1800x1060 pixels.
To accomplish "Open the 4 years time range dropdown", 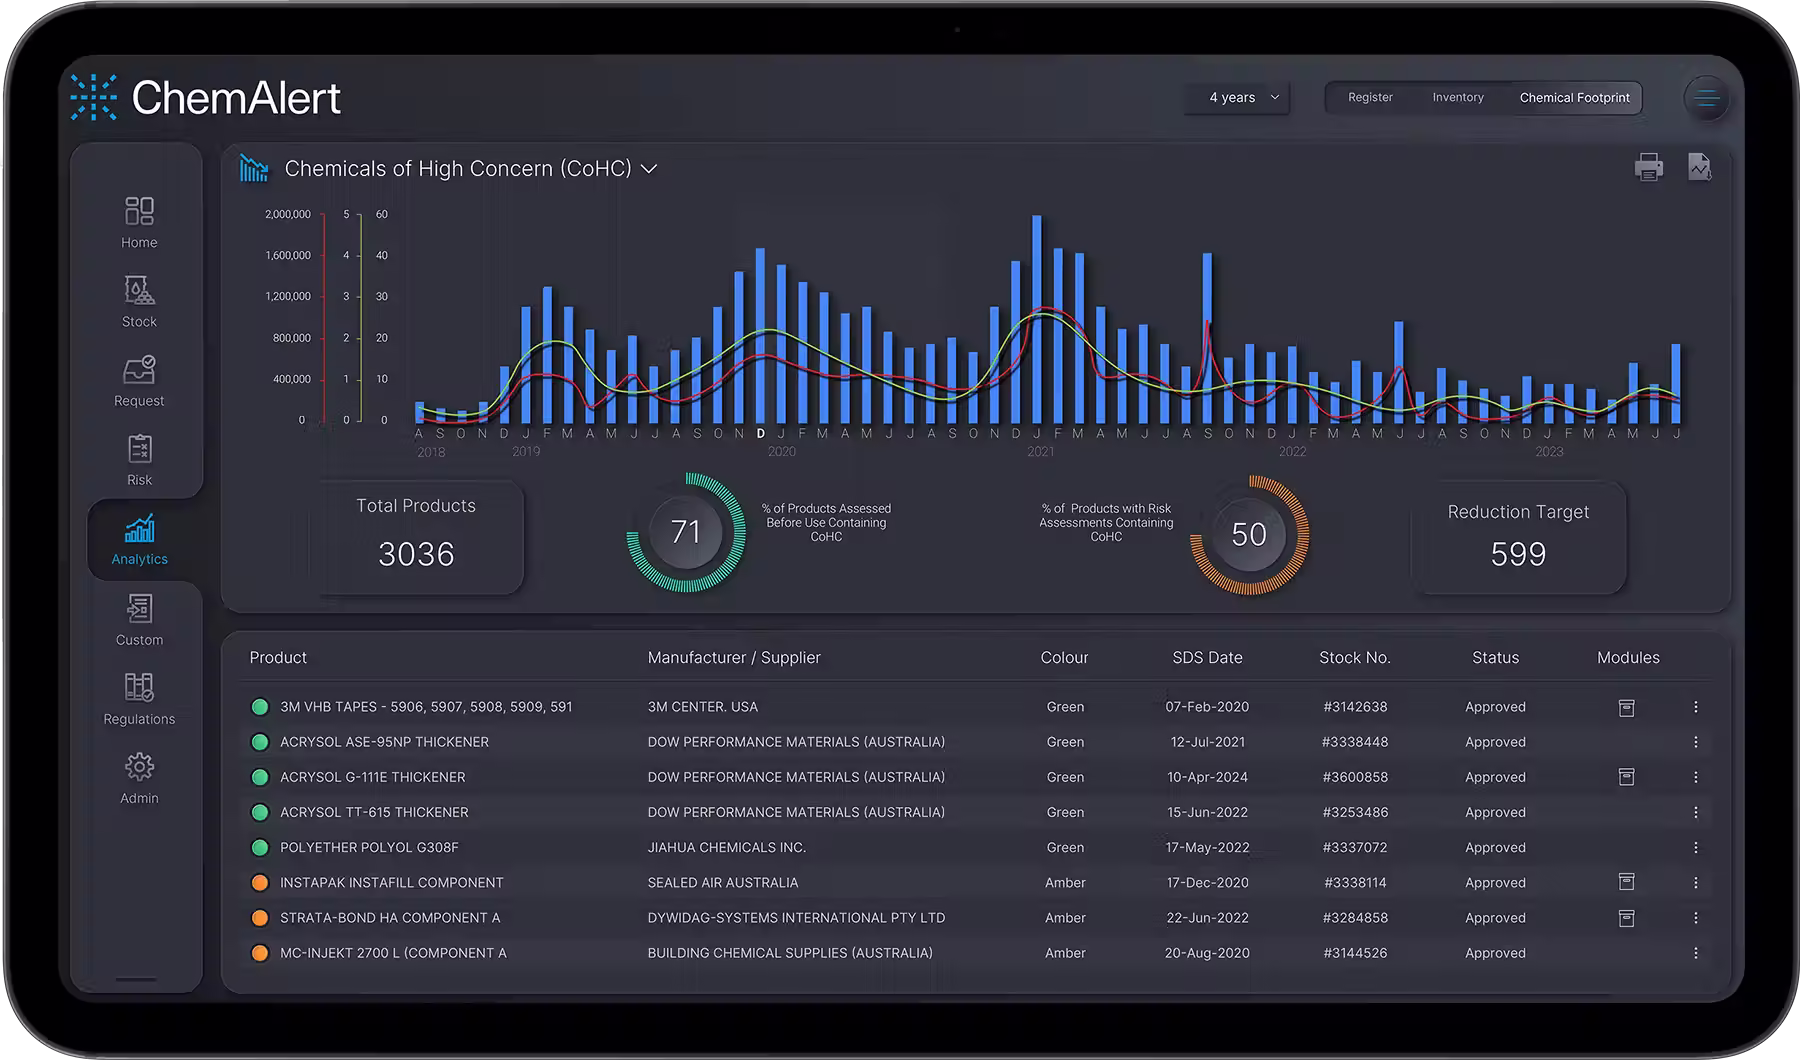I will point(1238,97).
